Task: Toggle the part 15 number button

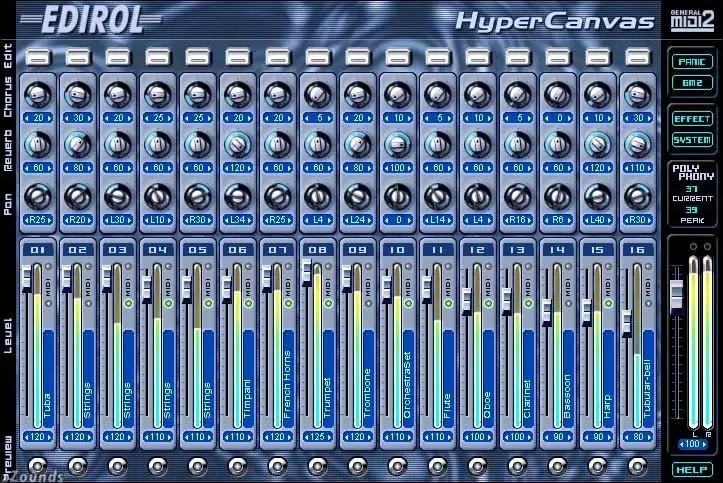Action: 598,250
